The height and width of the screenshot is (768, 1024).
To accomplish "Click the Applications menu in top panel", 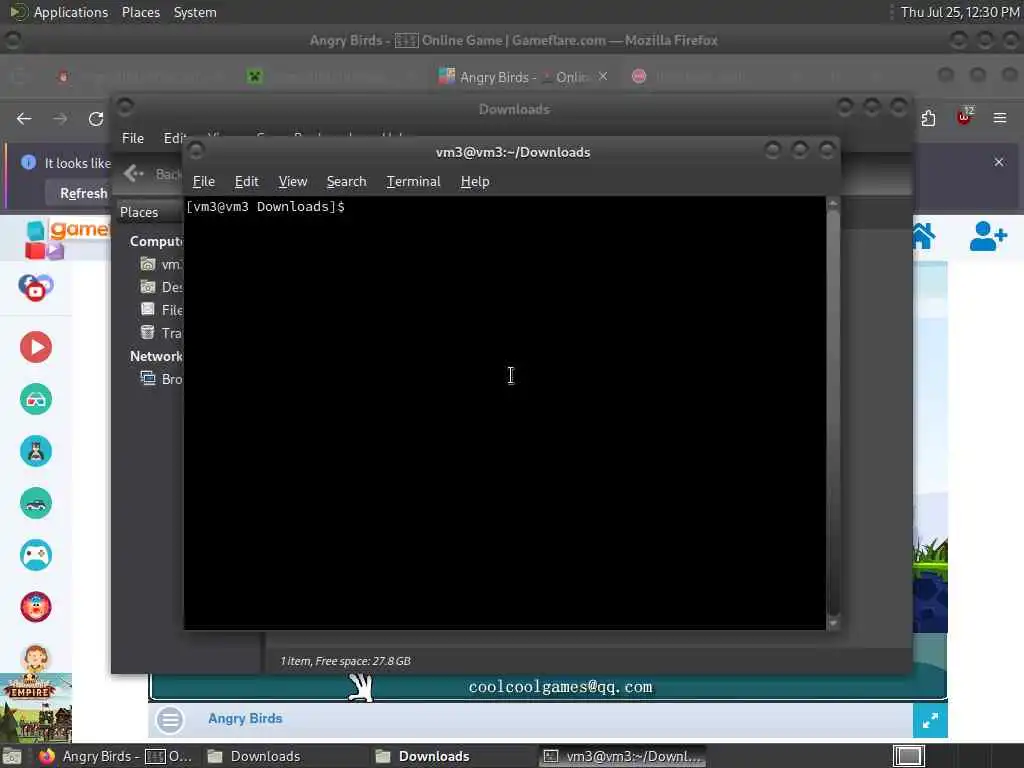I will tap(71, 12).
